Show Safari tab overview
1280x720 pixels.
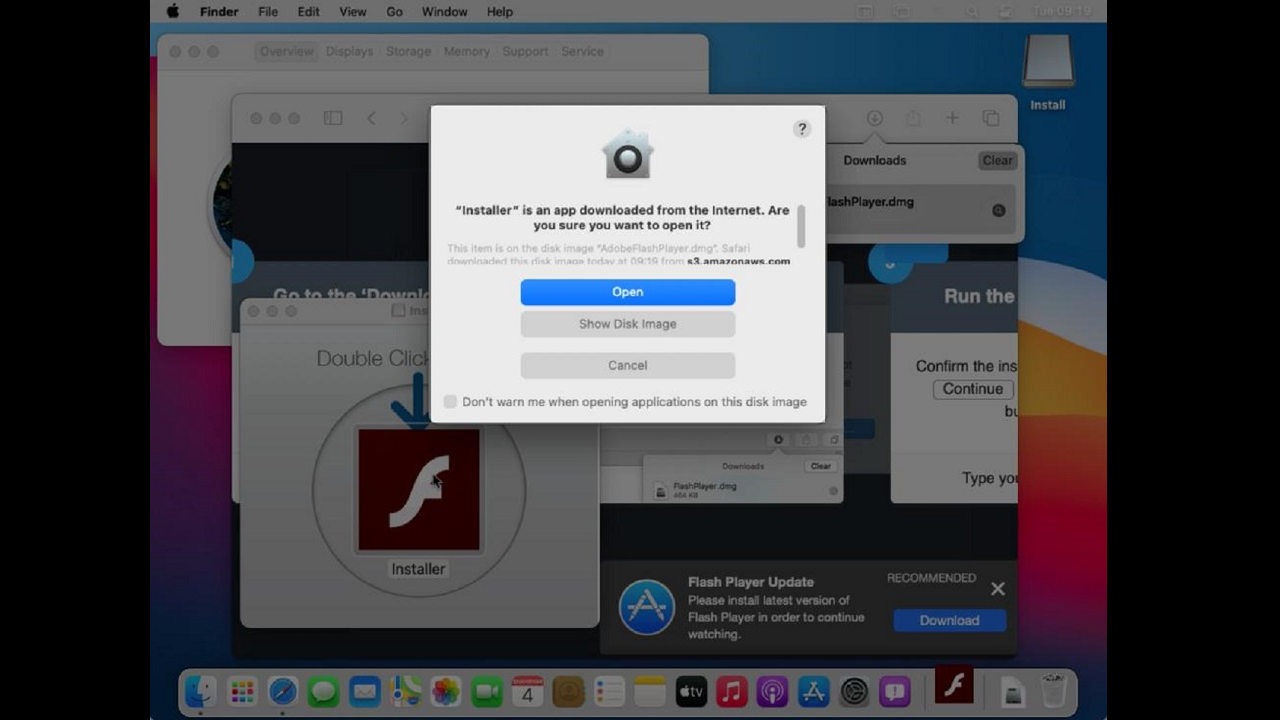(991, 118)
